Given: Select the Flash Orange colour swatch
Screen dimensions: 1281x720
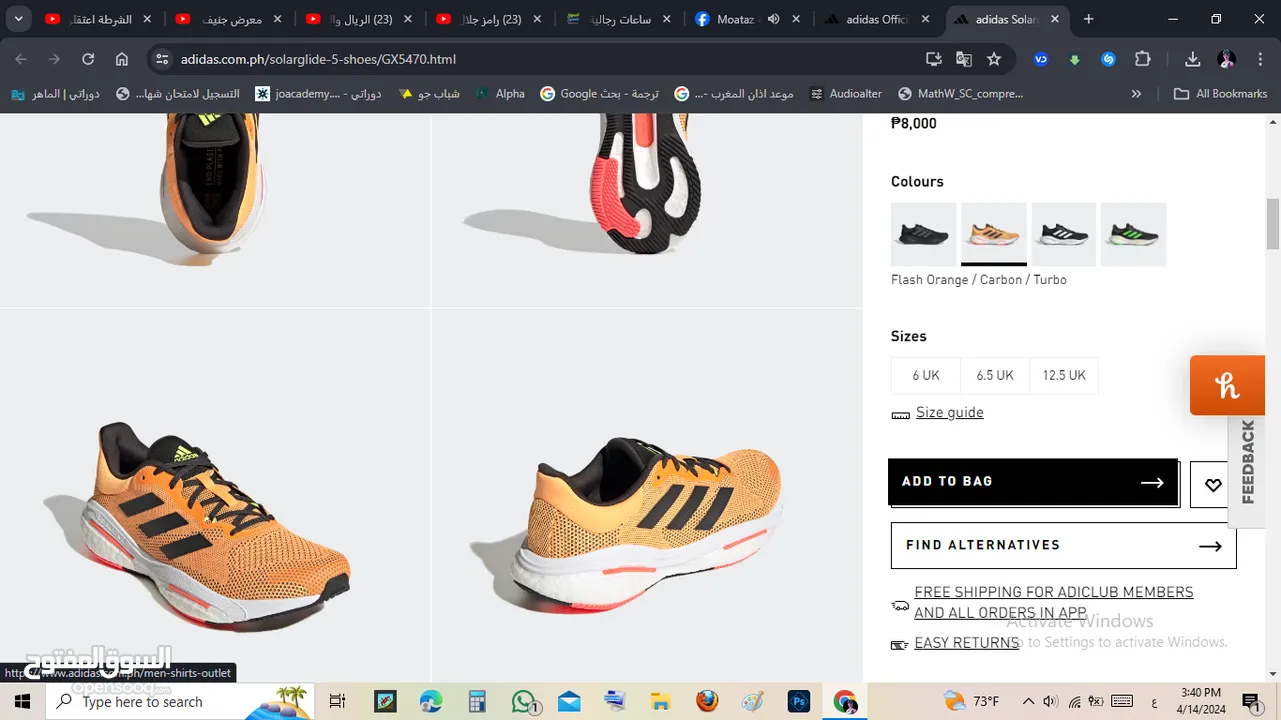Looking at the screenshot, I should [994, 234].
